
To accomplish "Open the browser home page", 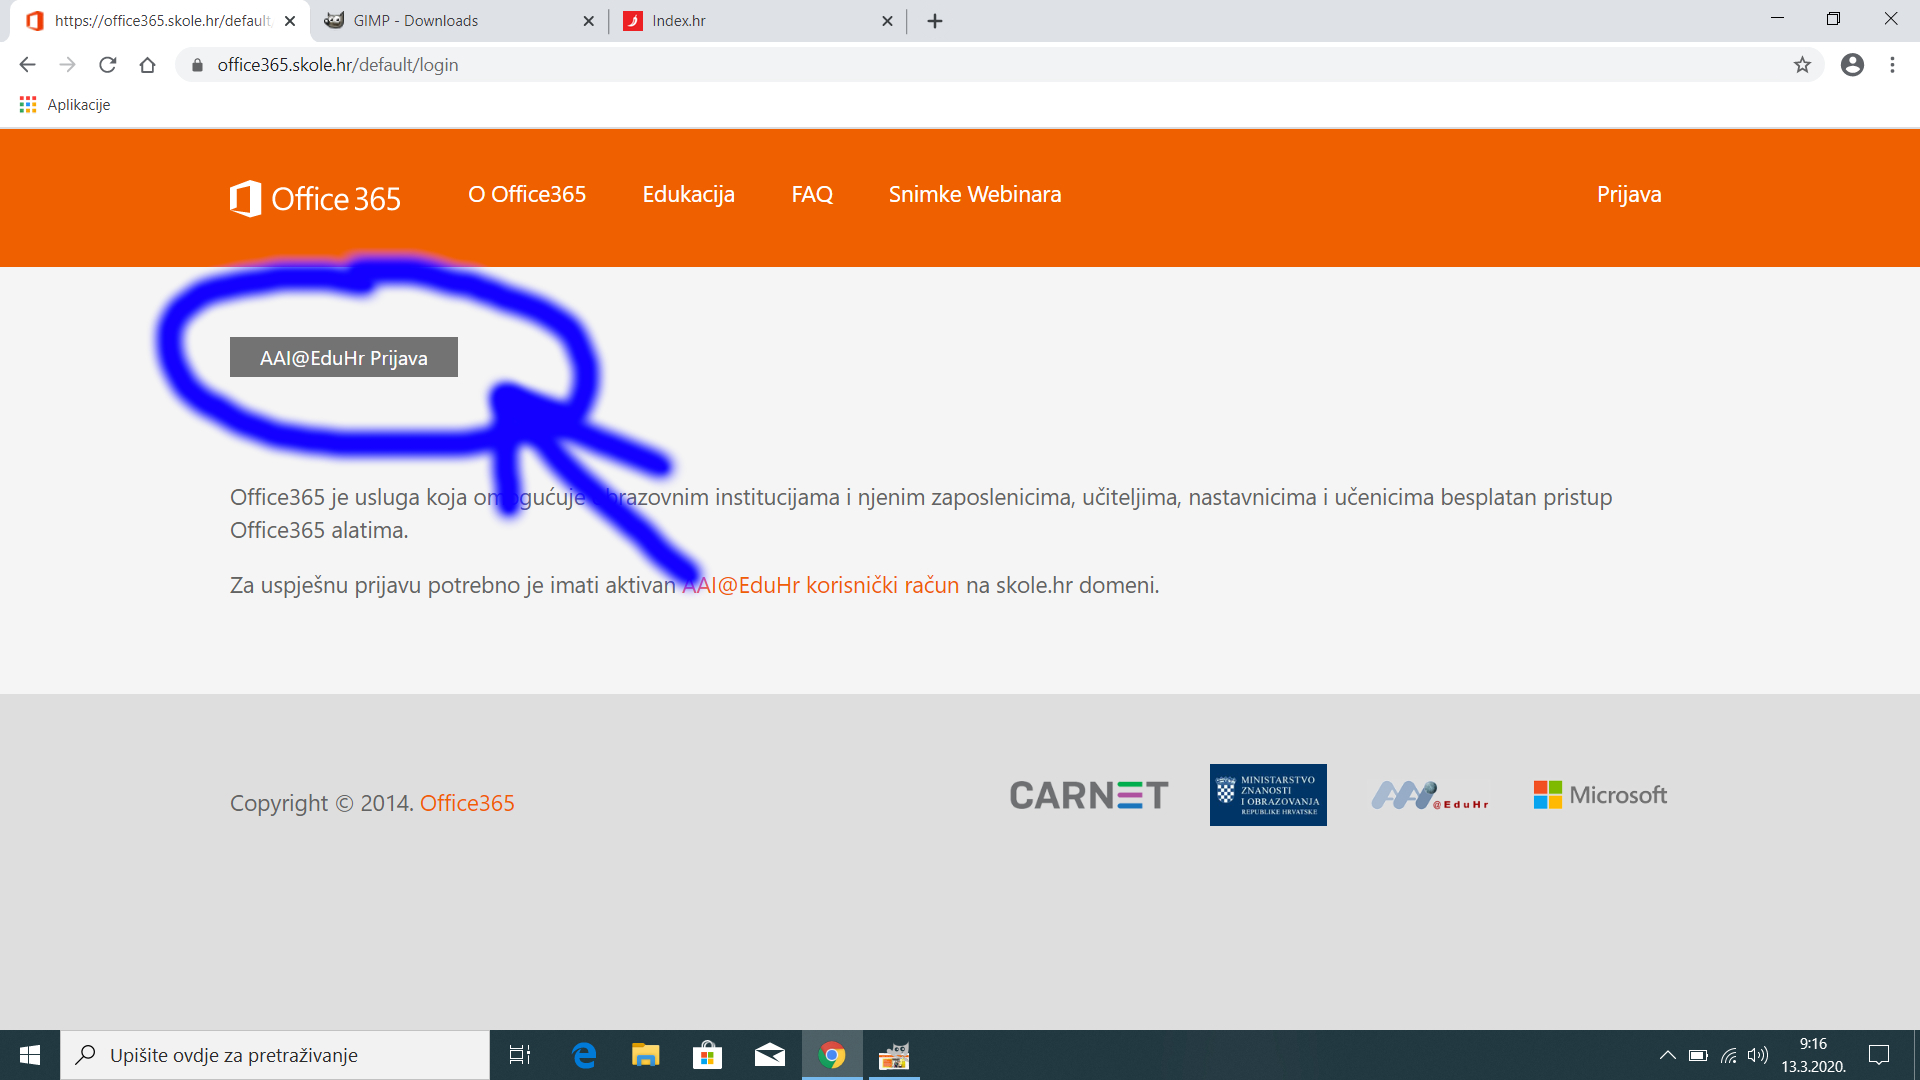I will click(x=148, y=65).
